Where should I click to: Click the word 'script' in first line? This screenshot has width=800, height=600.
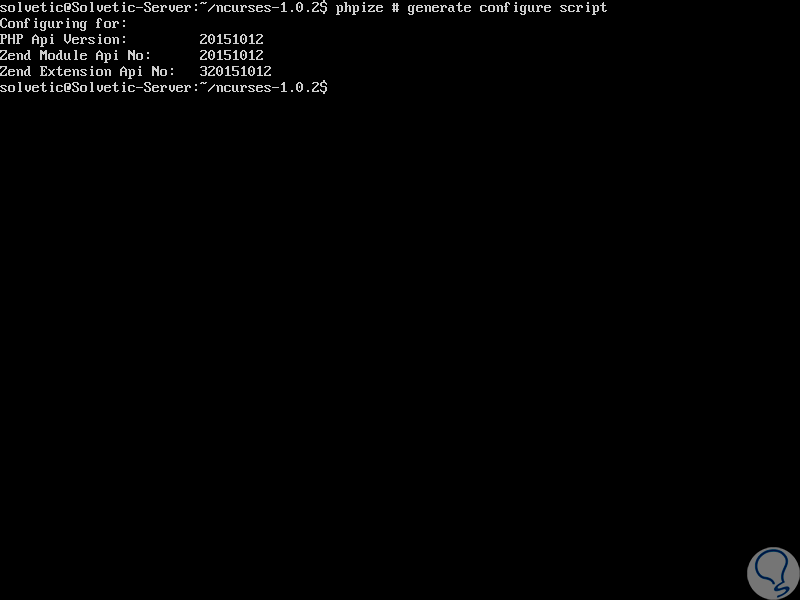point(583,8)
